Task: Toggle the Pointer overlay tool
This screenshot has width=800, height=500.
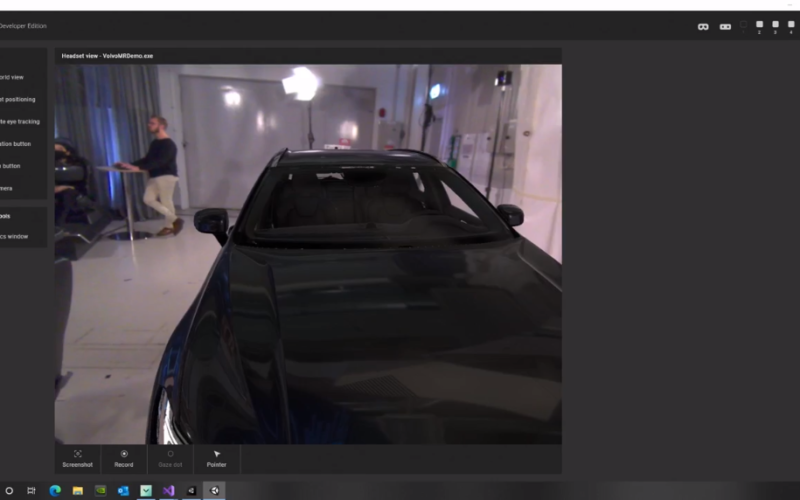Action: [216, 458]
